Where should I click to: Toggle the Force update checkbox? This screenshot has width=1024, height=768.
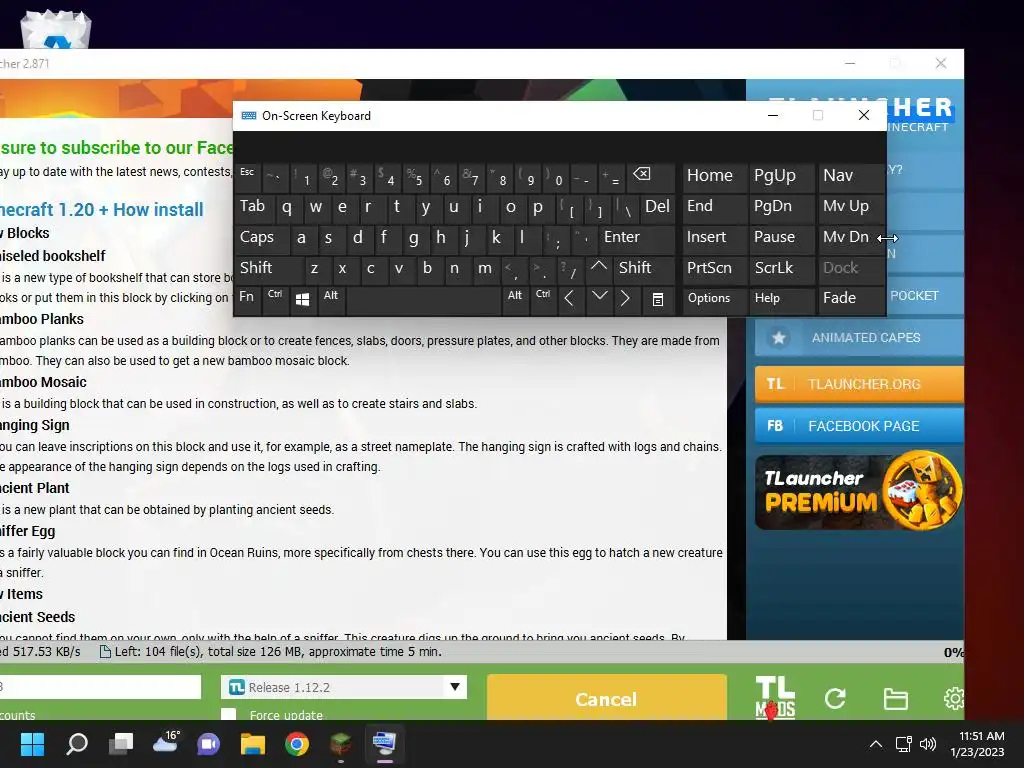(229, 714)
